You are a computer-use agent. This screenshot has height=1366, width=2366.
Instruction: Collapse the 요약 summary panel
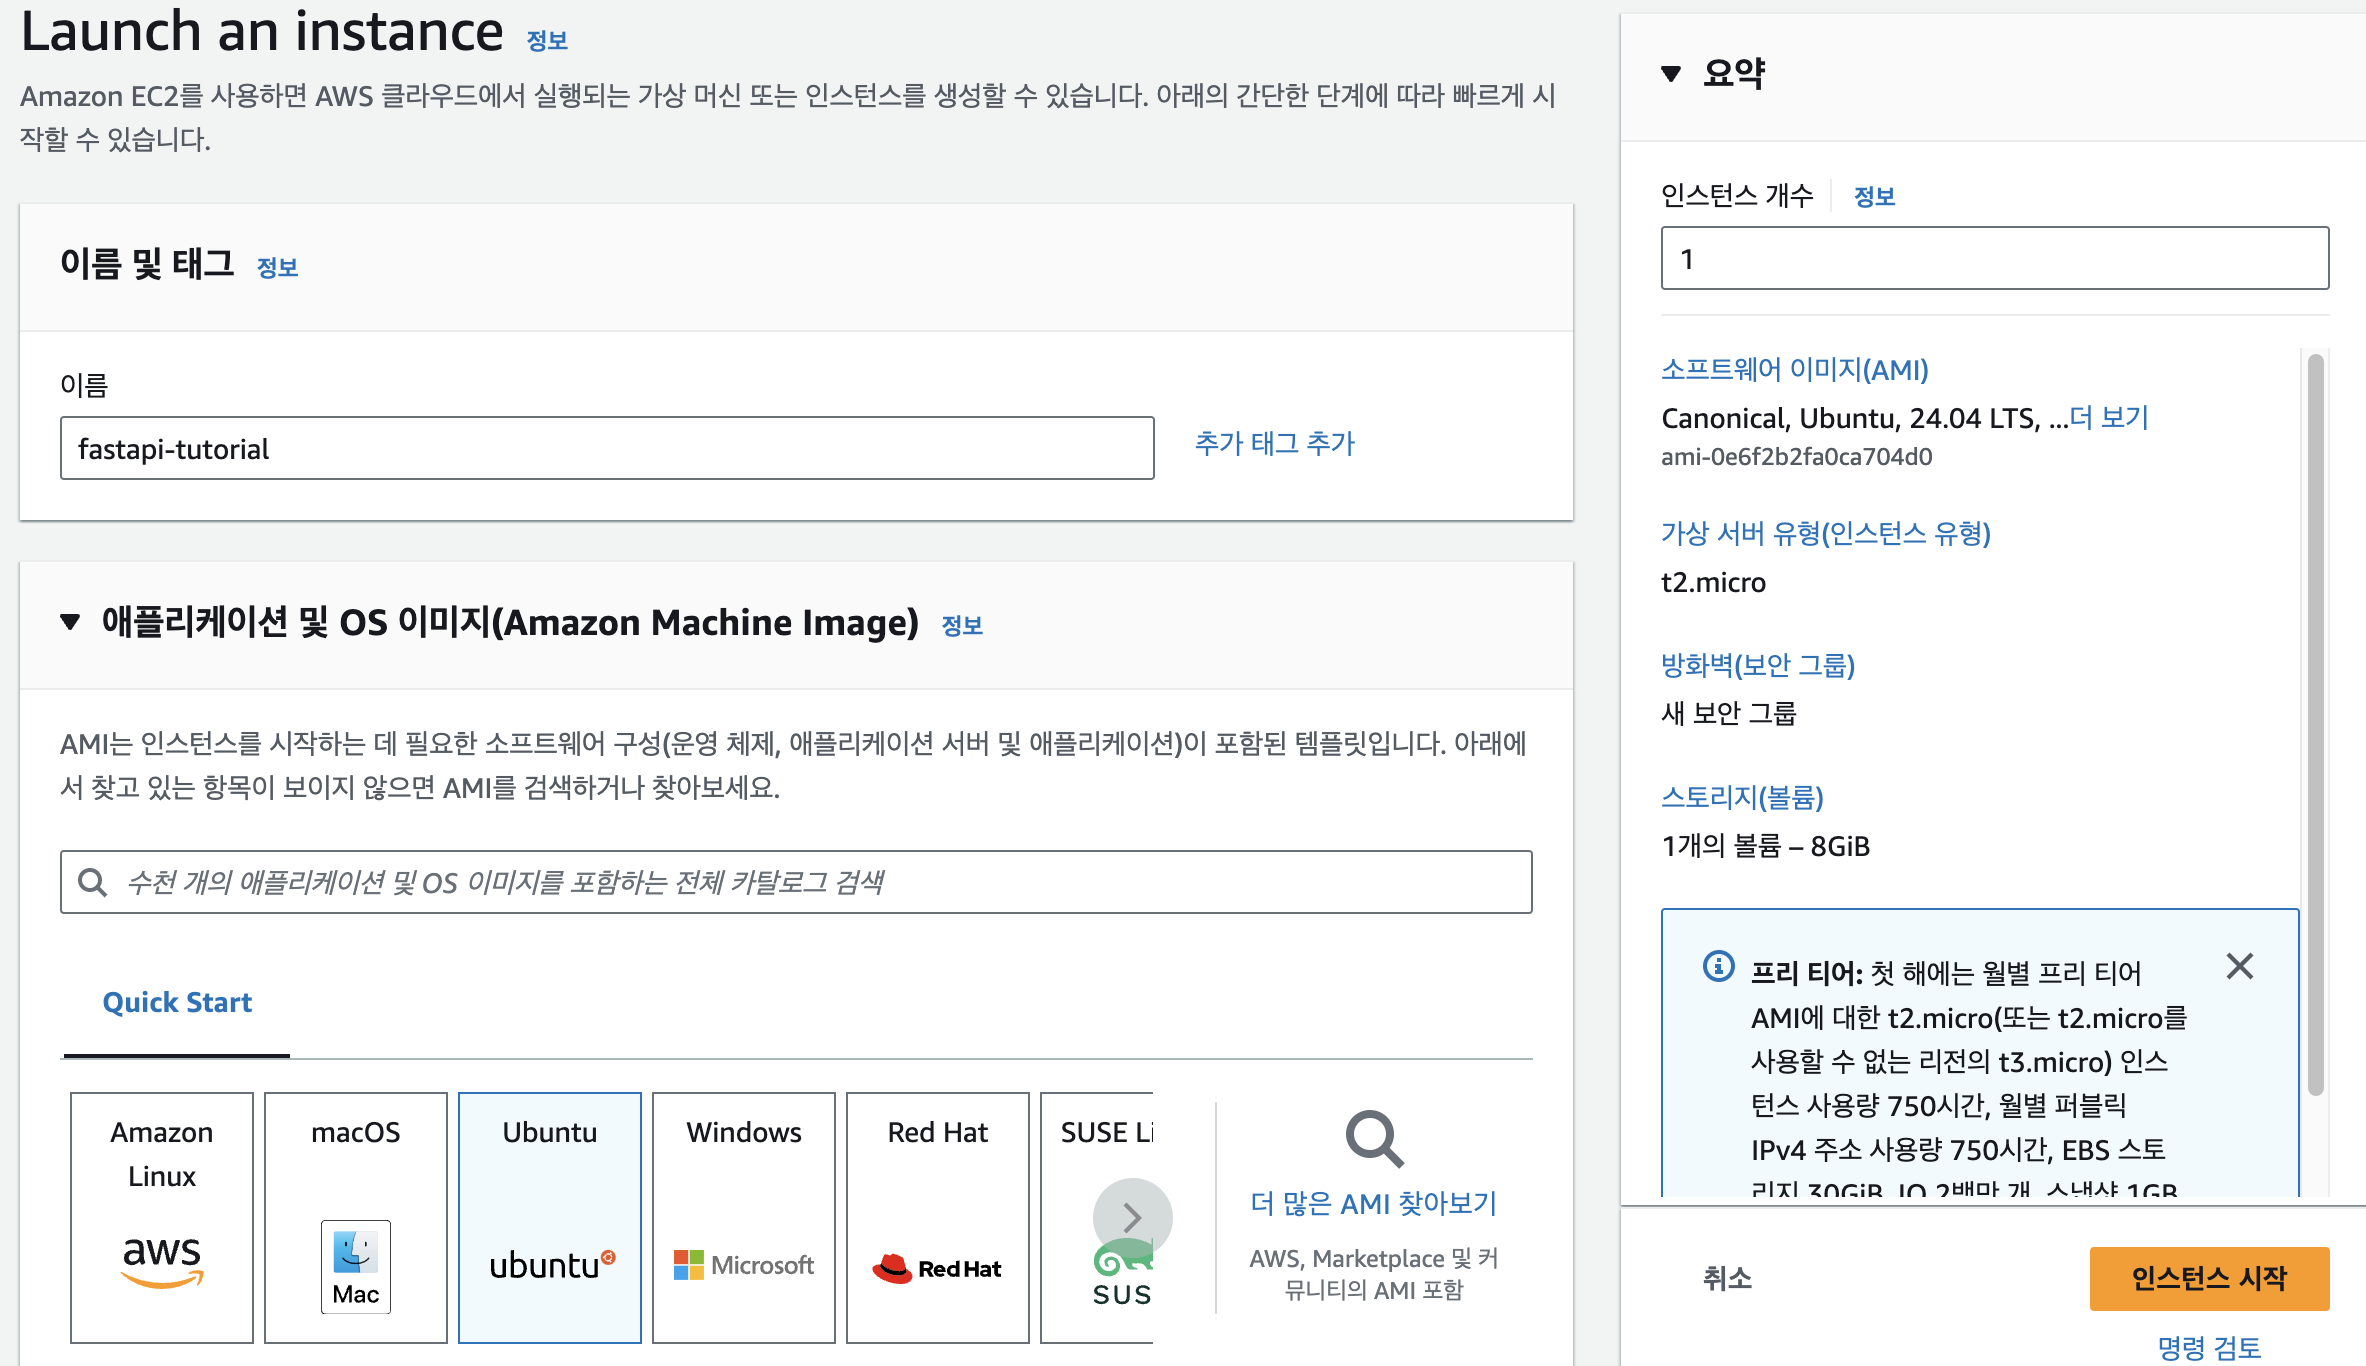pyautogui.click(x=1670, y=73)
